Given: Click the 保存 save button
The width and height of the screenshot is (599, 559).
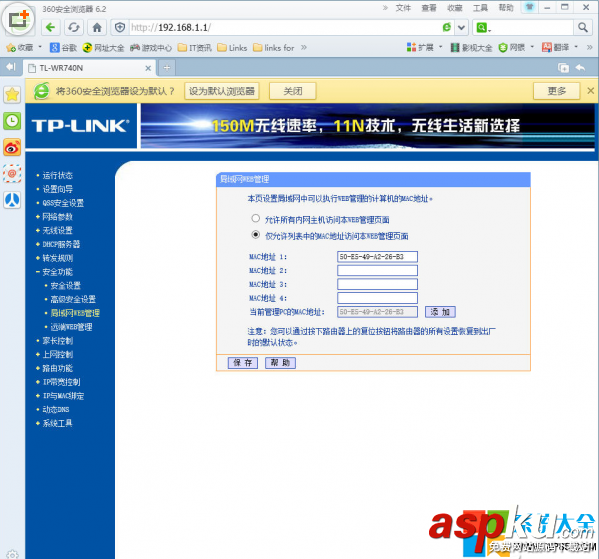Looking at the screenshot, I should pos(243,363).
